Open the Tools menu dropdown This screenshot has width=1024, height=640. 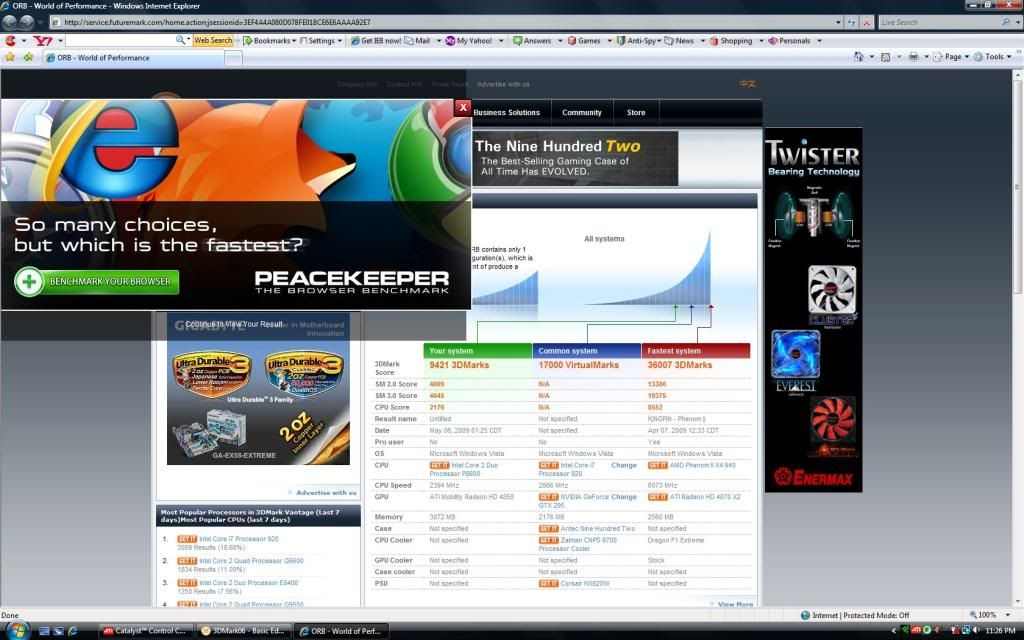pos(993,57)
